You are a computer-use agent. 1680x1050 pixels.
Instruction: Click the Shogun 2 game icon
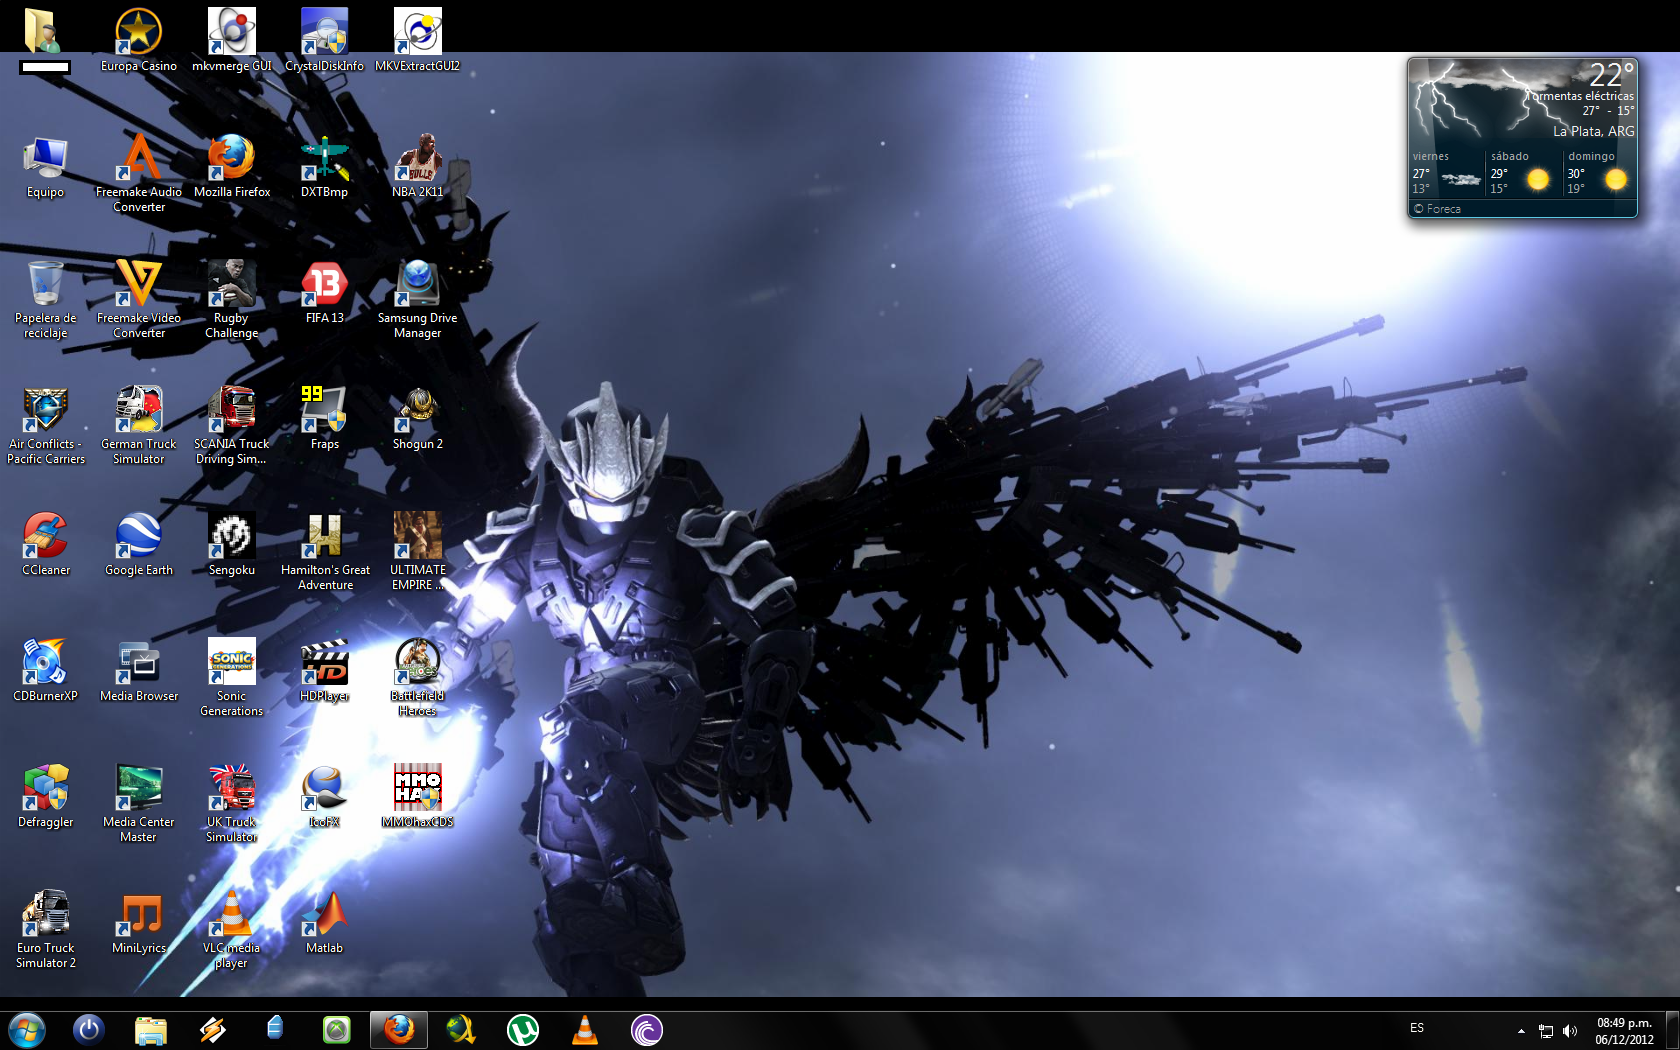418,418
